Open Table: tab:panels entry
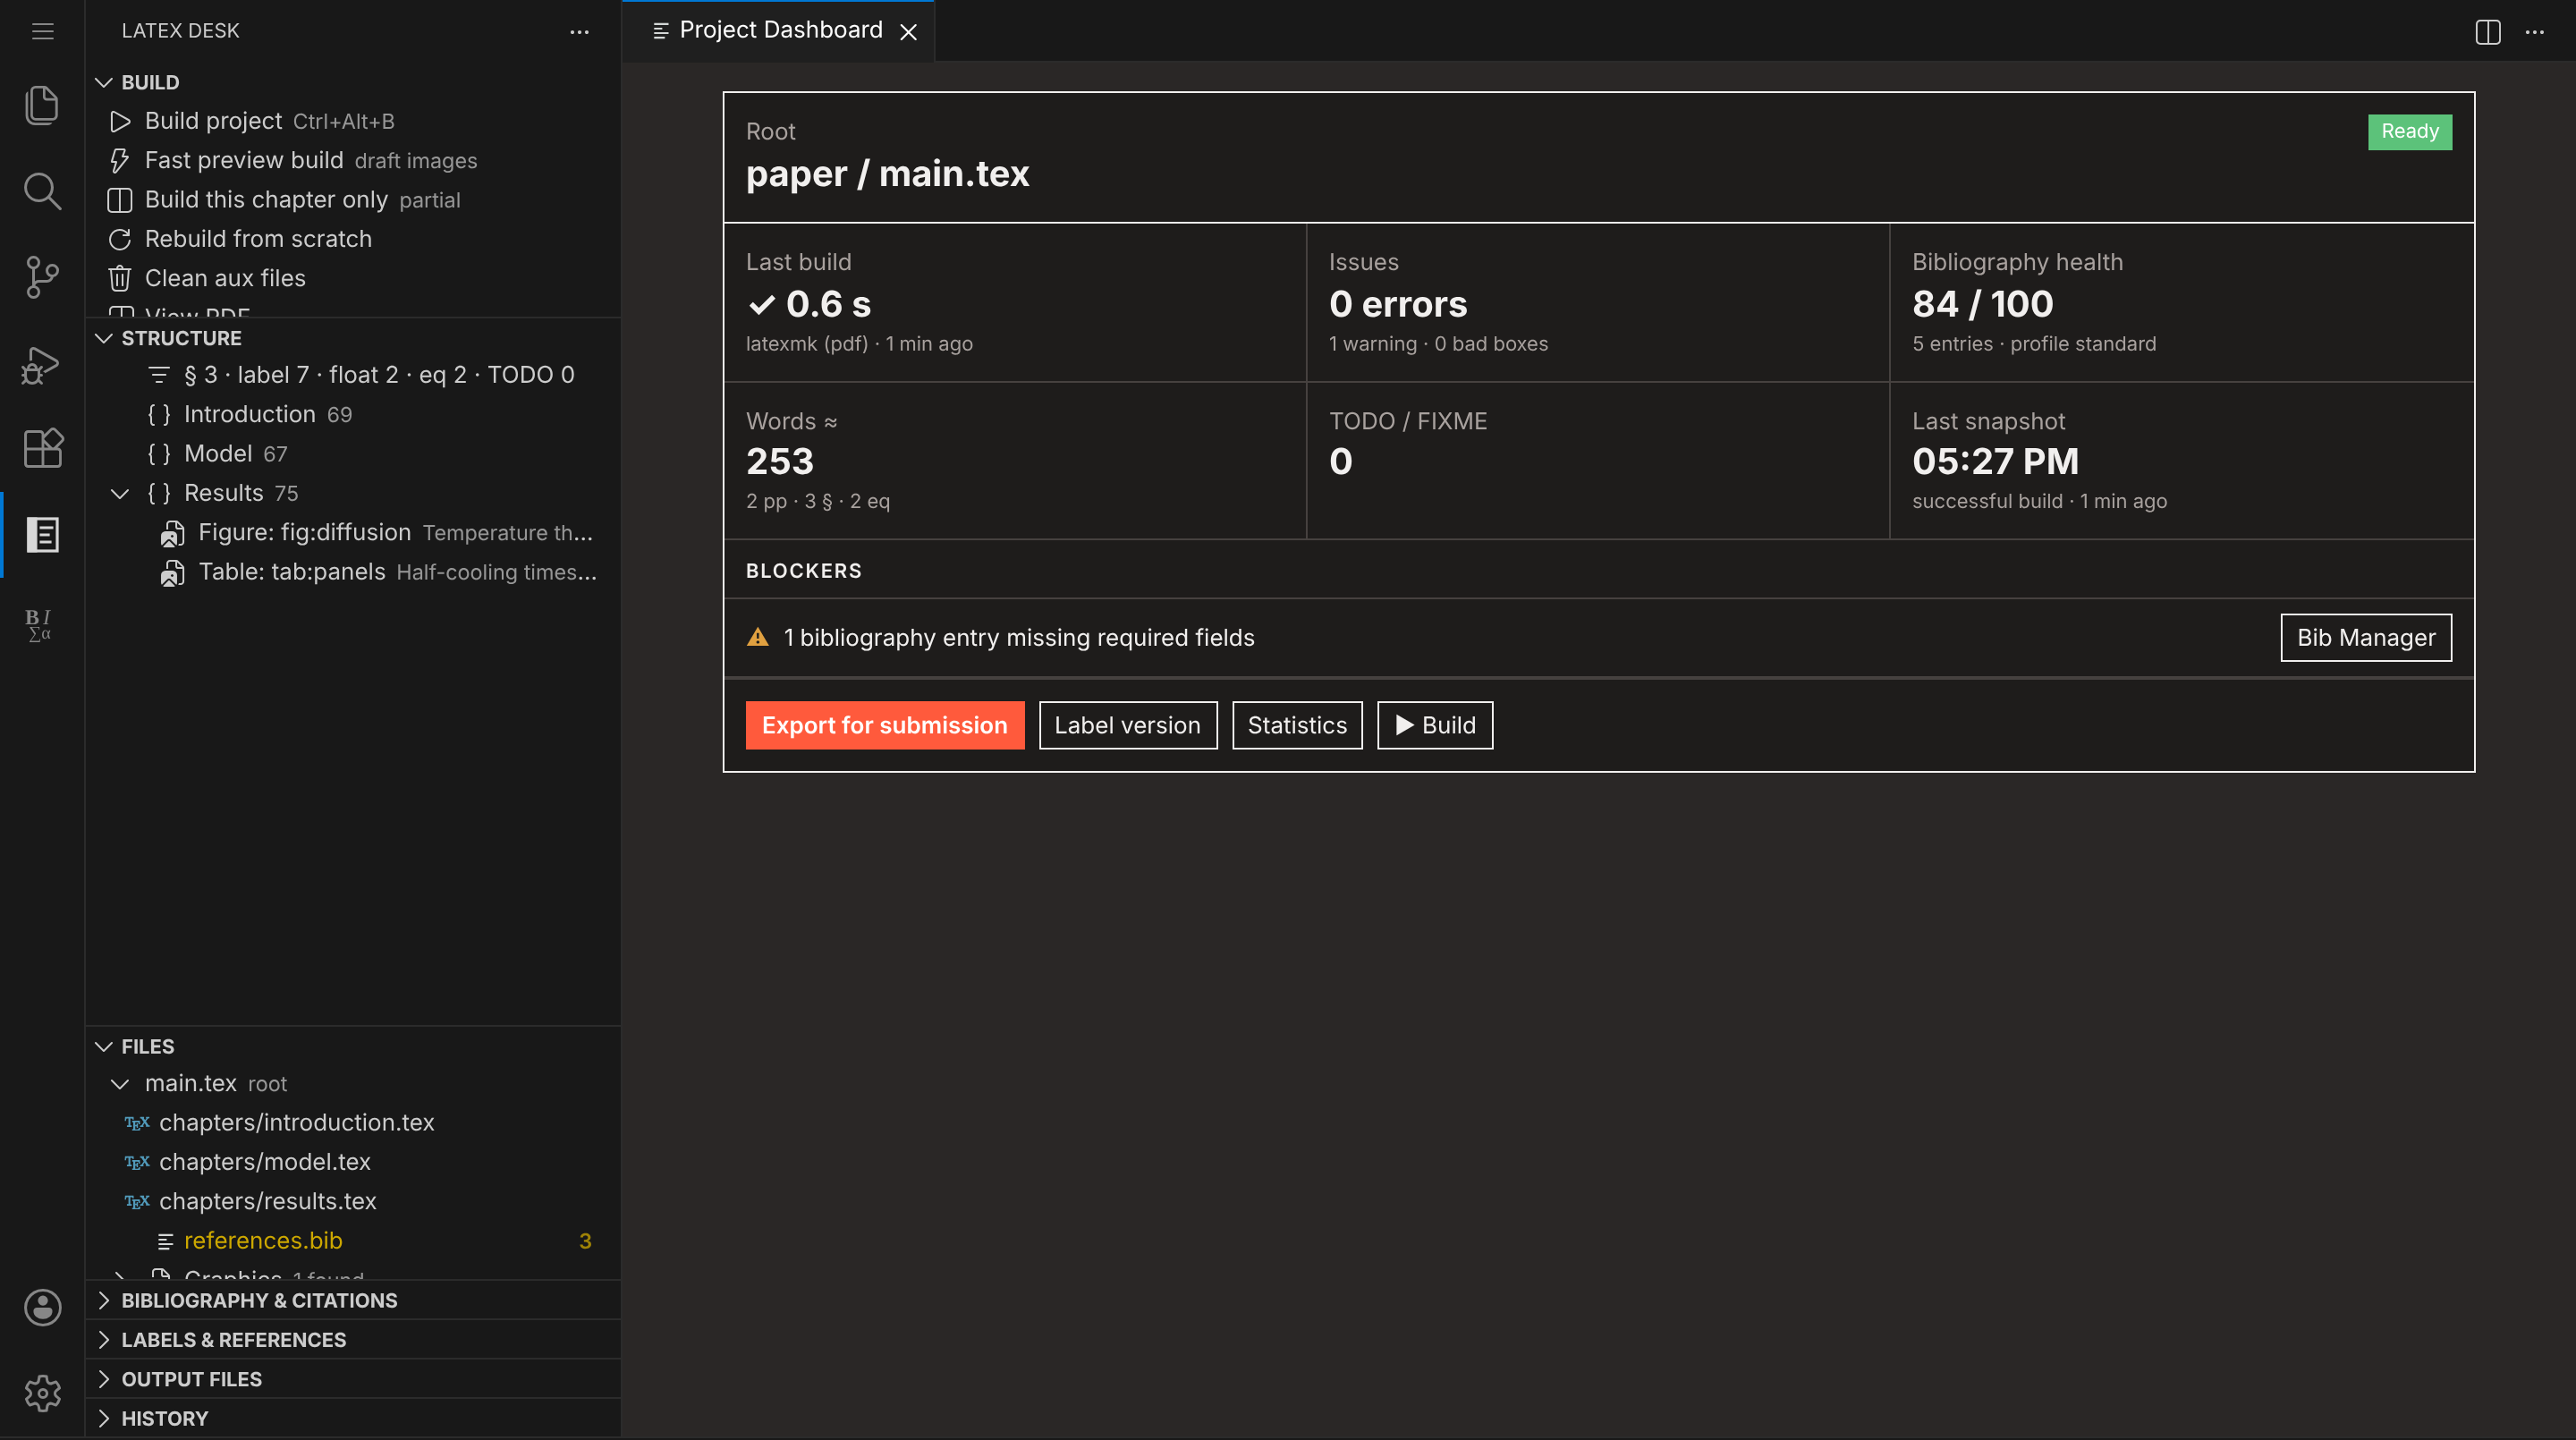The height and width of the screenshot is (1440, 2576). (x=353, y=572)
